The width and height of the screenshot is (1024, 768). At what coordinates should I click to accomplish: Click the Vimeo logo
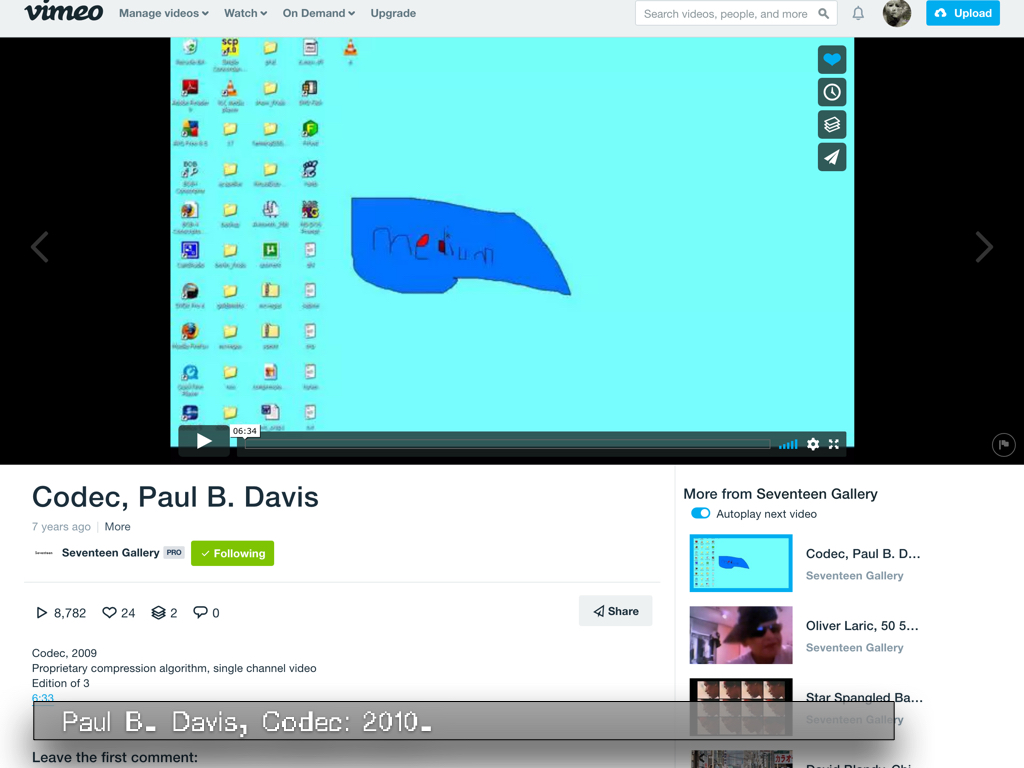click(63, 12)
